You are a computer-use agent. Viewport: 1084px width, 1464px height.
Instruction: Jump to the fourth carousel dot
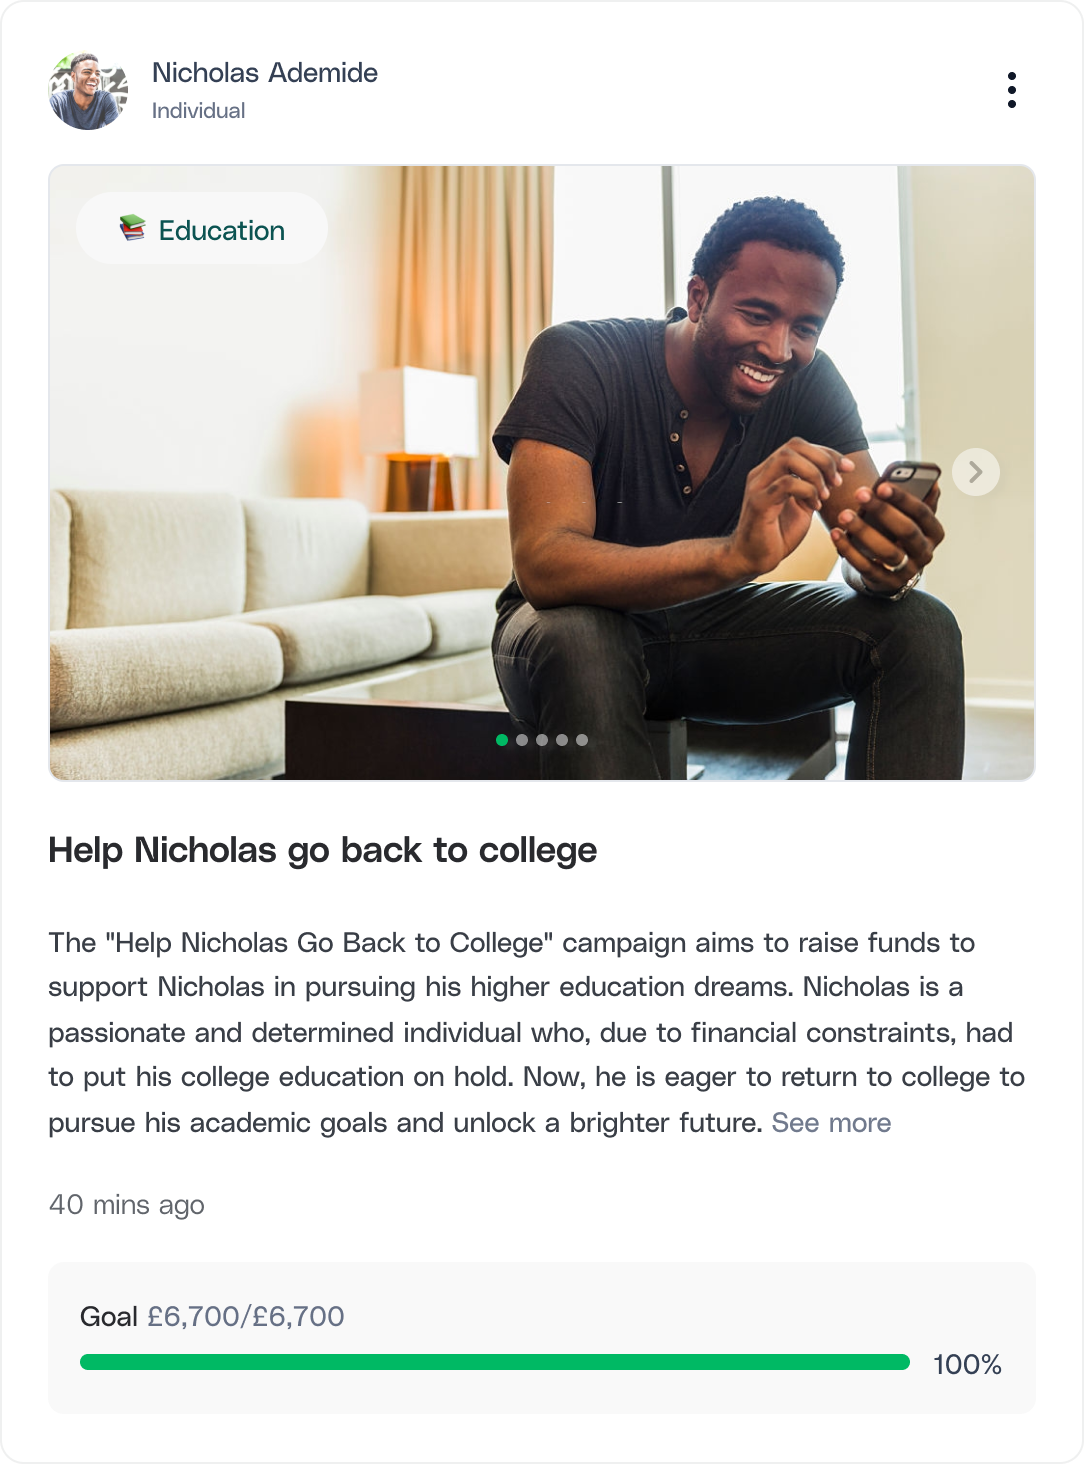562,740
